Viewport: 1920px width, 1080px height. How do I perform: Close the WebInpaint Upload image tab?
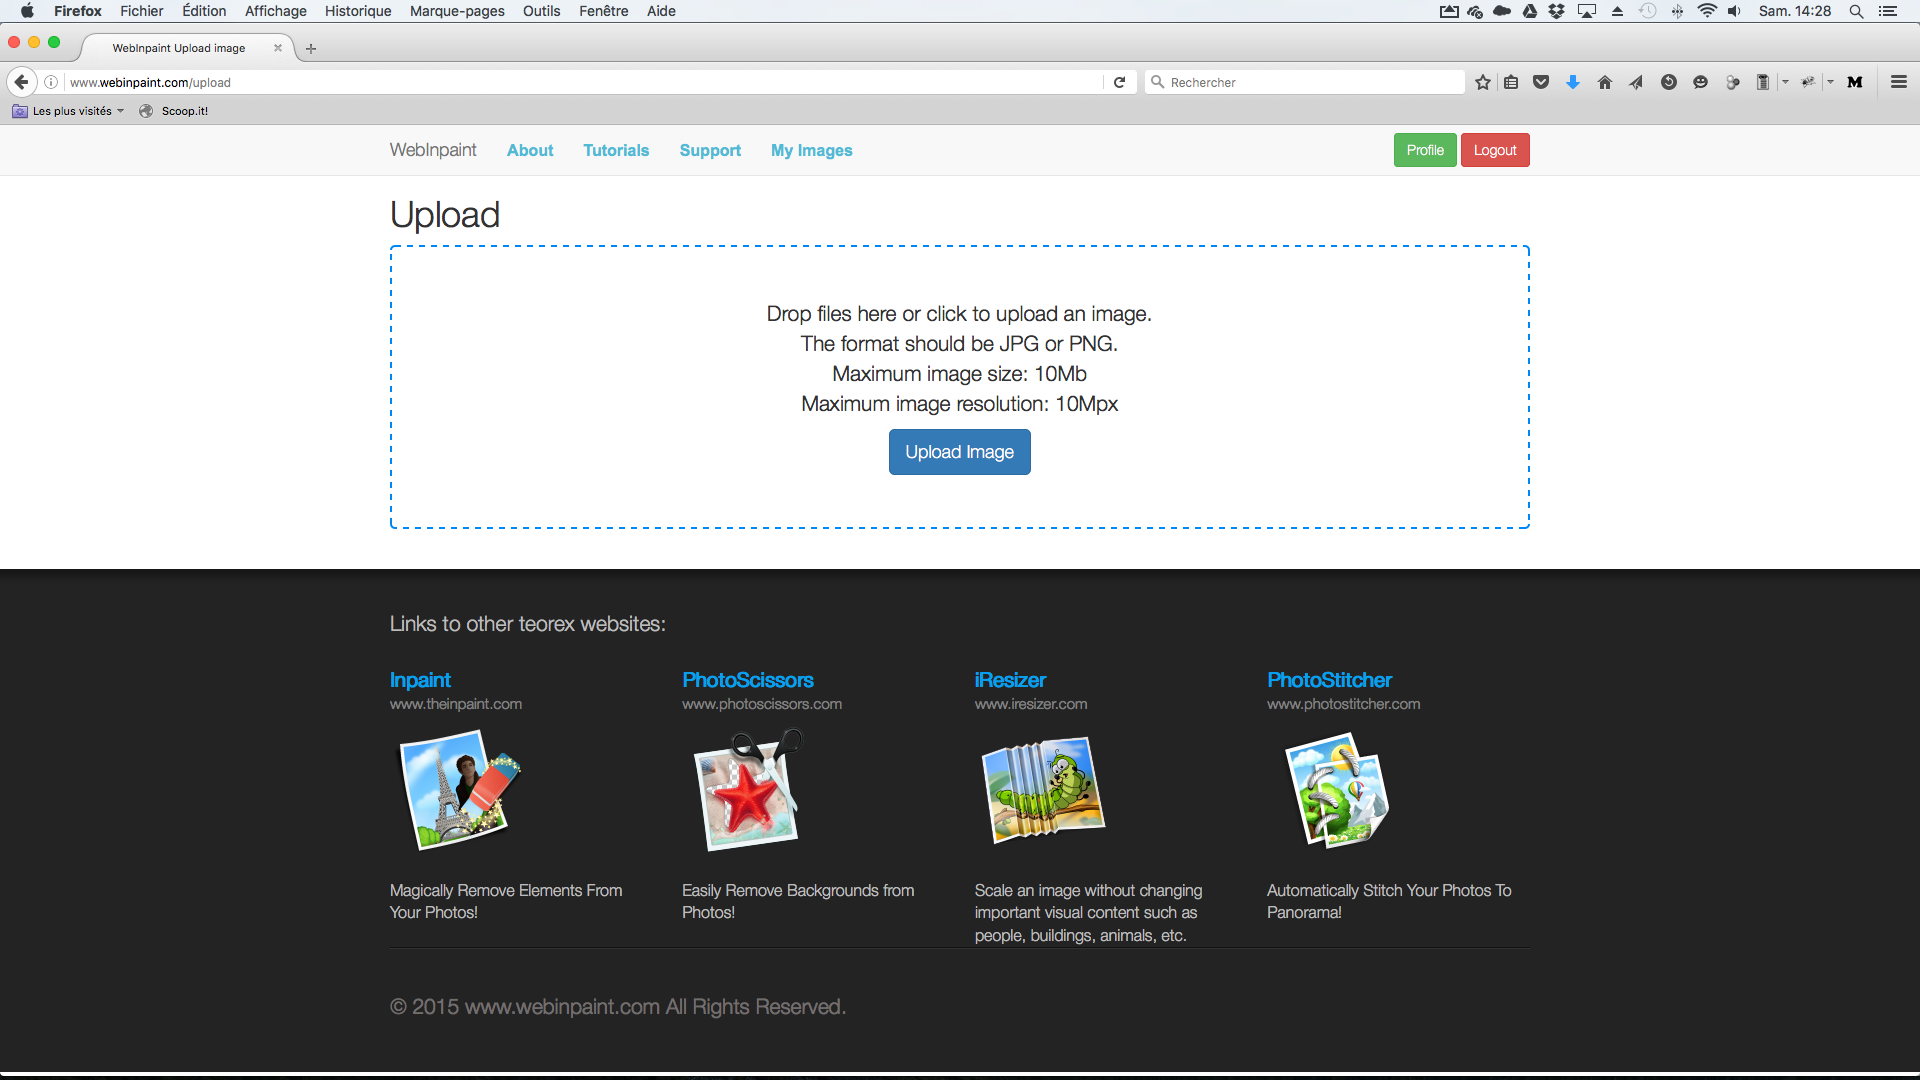coord(278,48)
